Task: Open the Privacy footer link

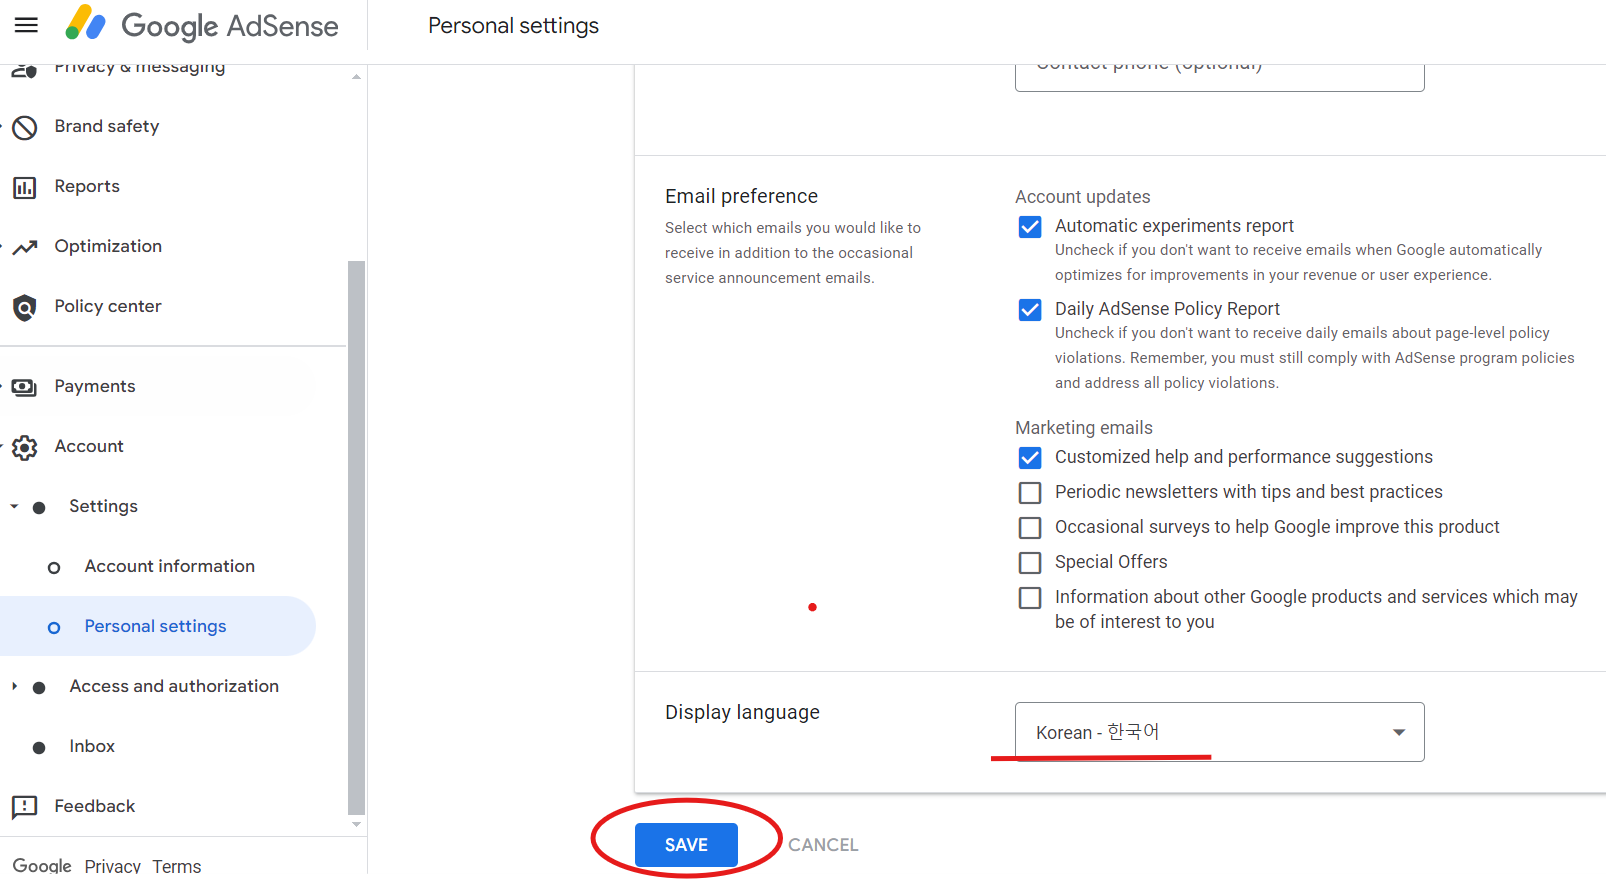Action: click(x=113, y=866)
